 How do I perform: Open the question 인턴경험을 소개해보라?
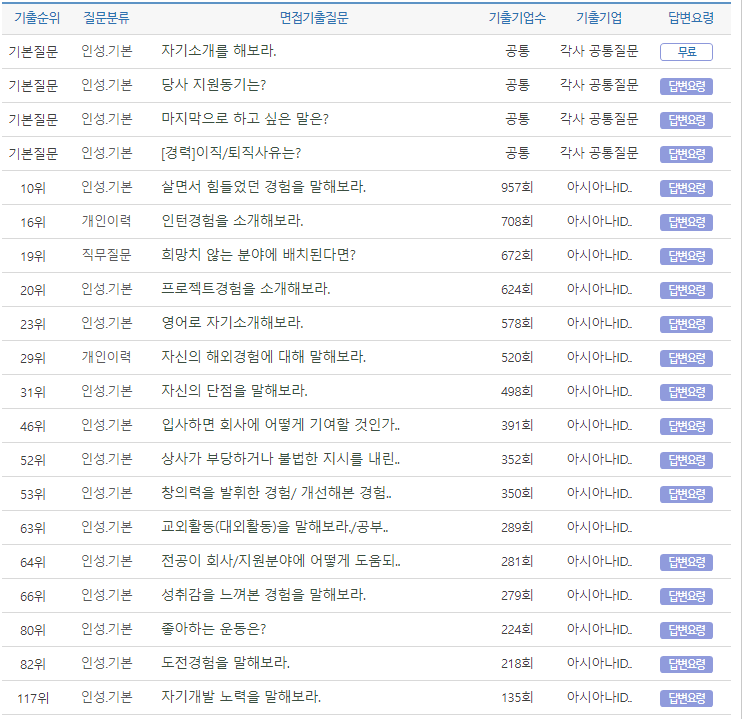232,221
